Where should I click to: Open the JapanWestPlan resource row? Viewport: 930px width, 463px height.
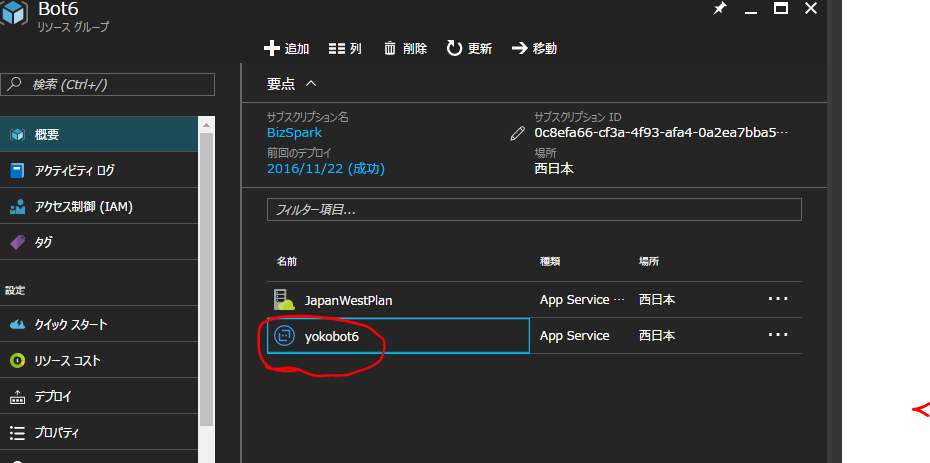[x=534, y=300]
